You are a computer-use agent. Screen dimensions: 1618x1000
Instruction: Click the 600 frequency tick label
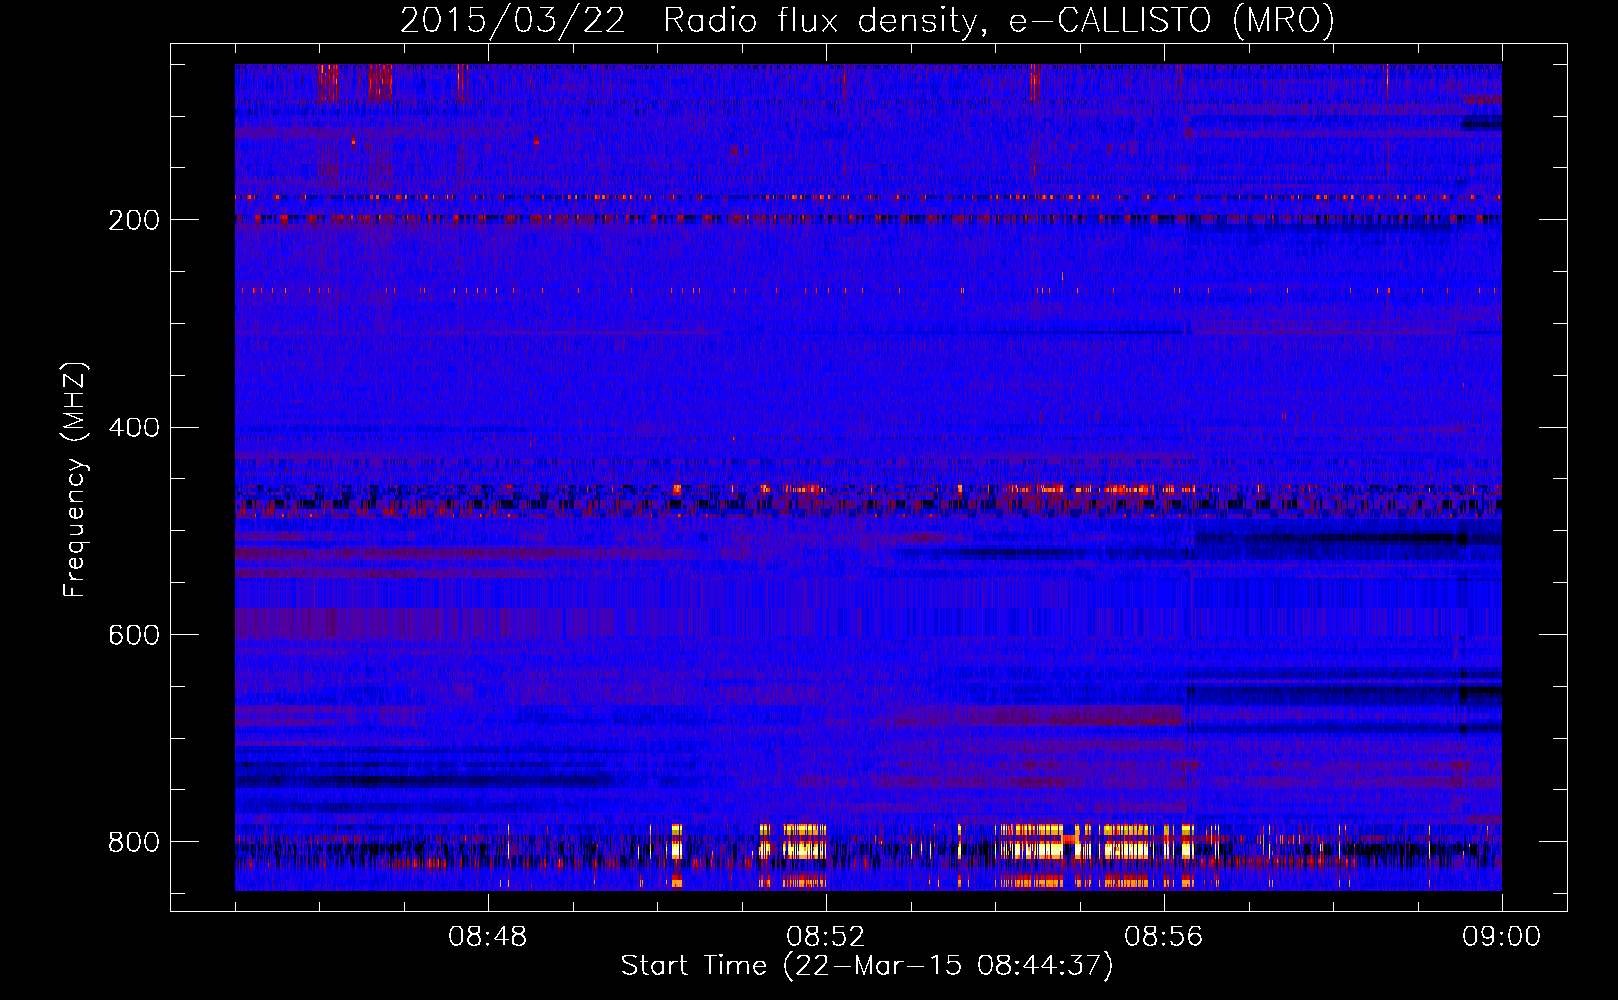pyautogui.click(x=134, y=635)
